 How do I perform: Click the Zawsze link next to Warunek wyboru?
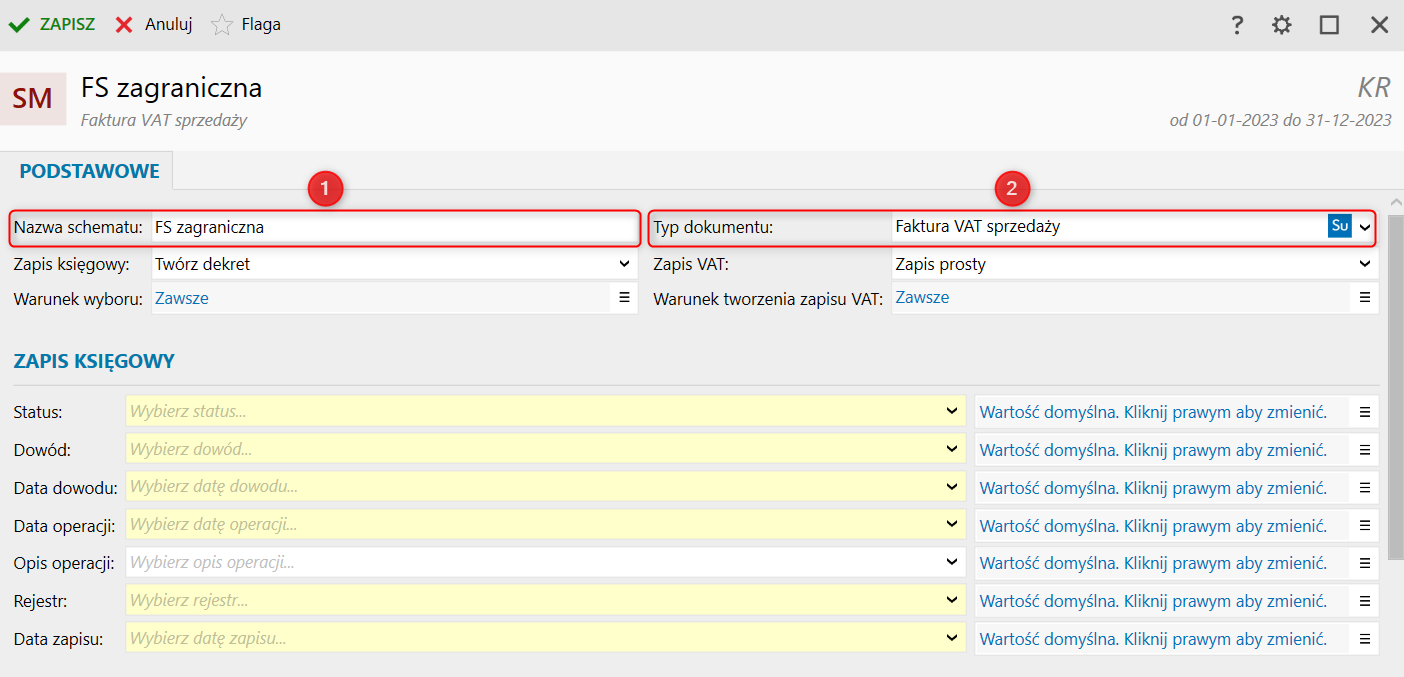[x=182, y=298]
